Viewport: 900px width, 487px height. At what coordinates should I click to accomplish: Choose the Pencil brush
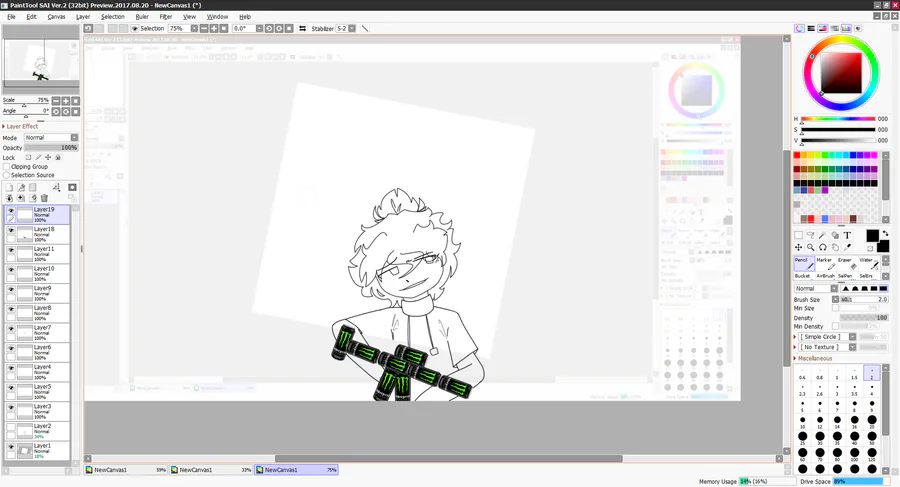click(804, 264)
